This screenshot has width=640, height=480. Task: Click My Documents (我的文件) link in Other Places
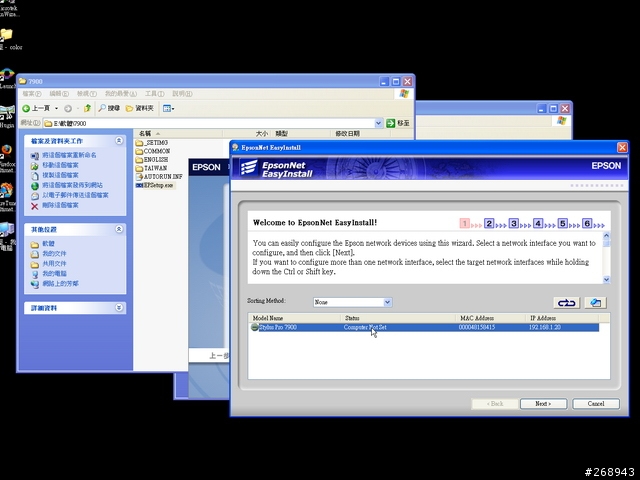click(54, 253)
